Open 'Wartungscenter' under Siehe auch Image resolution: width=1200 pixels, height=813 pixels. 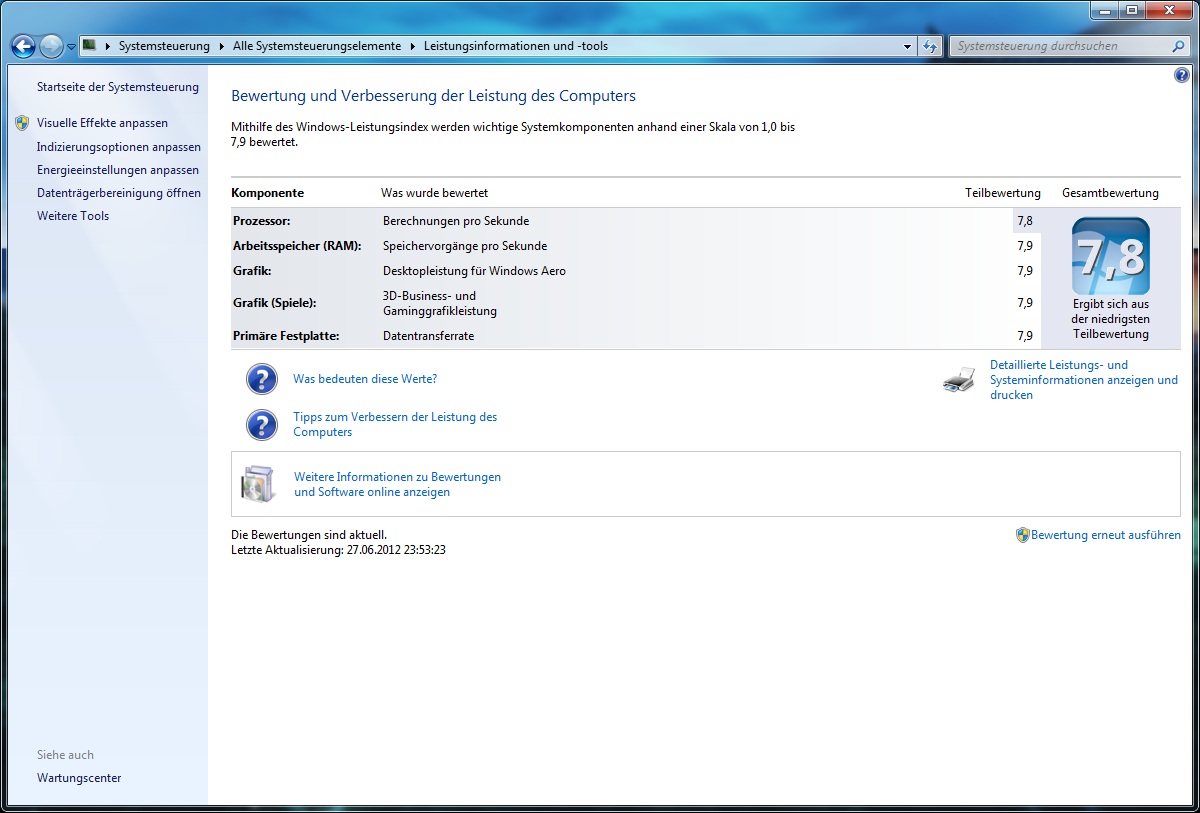coord(79,778)
